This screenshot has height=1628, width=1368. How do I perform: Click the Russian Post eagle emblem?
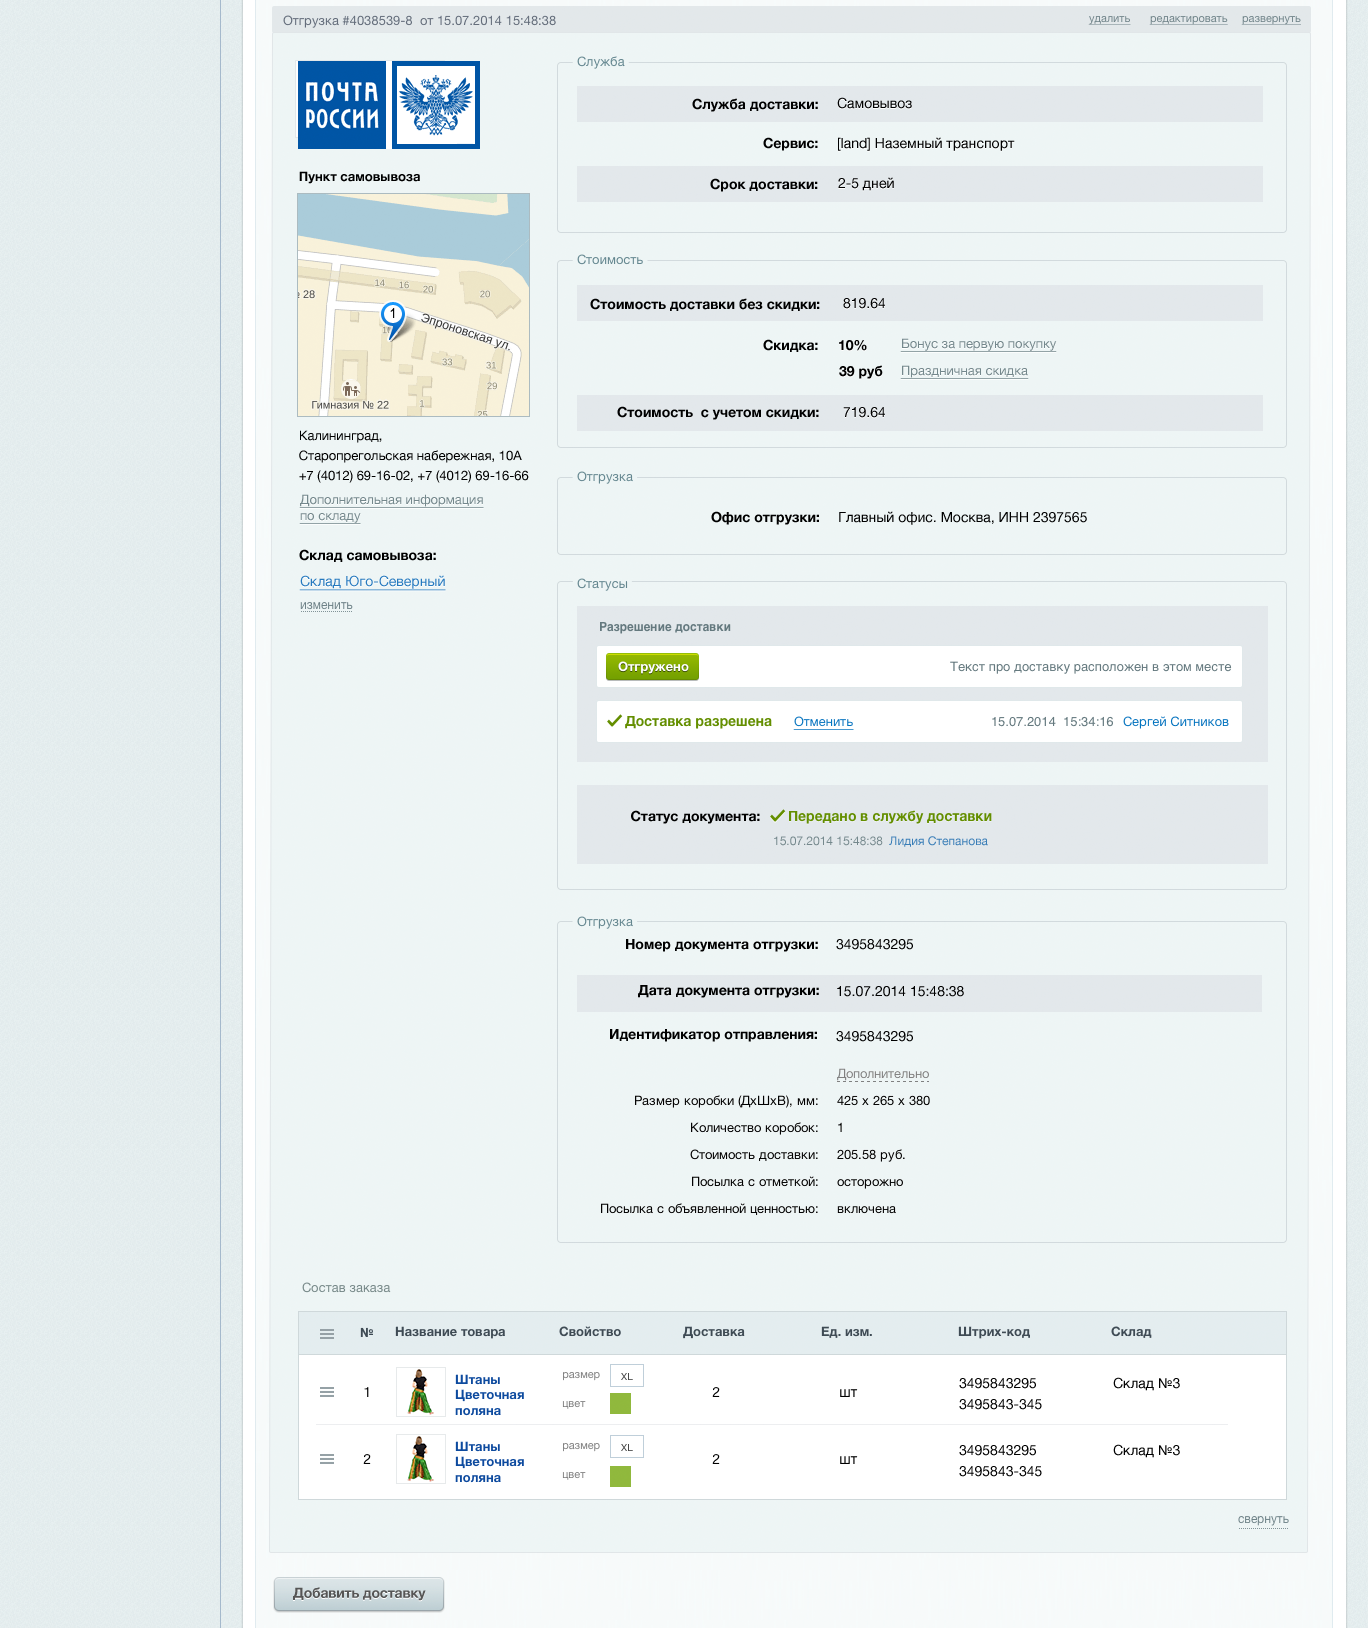(x=436, y=105)
